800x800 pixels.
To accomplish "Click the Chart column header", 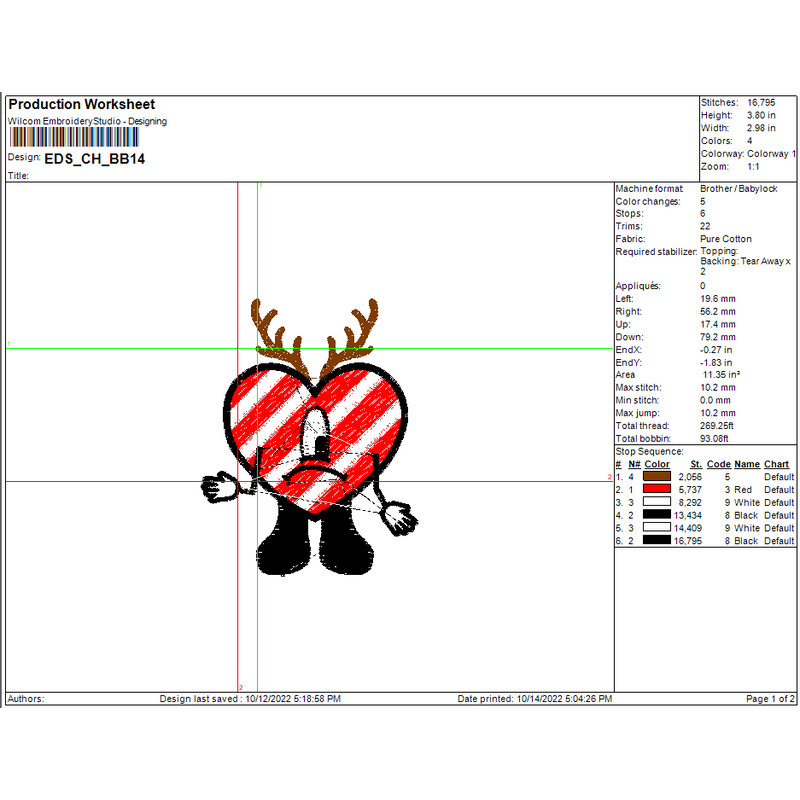I will pyautogui.click(x=776, y=464).
